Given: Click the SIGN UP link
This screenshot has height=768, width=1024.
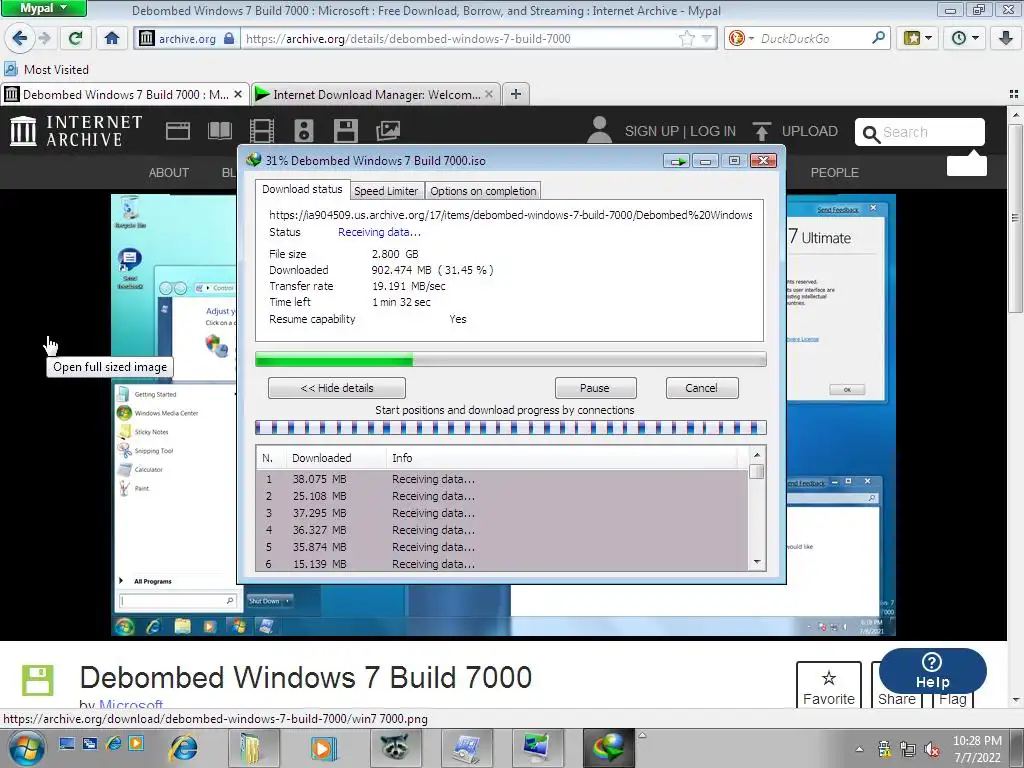Looking at the screenshot, I should click(652, 131).
